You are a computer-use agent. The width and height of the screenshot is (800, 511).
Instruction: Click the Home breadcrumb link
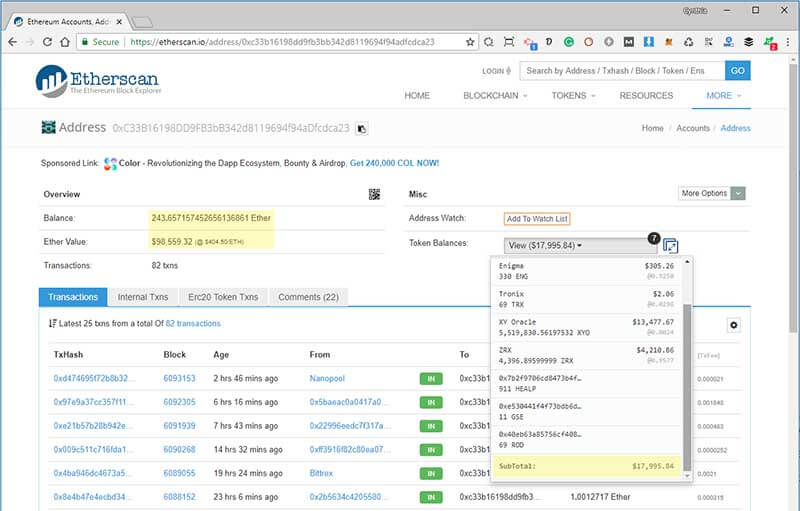[653, 128]
